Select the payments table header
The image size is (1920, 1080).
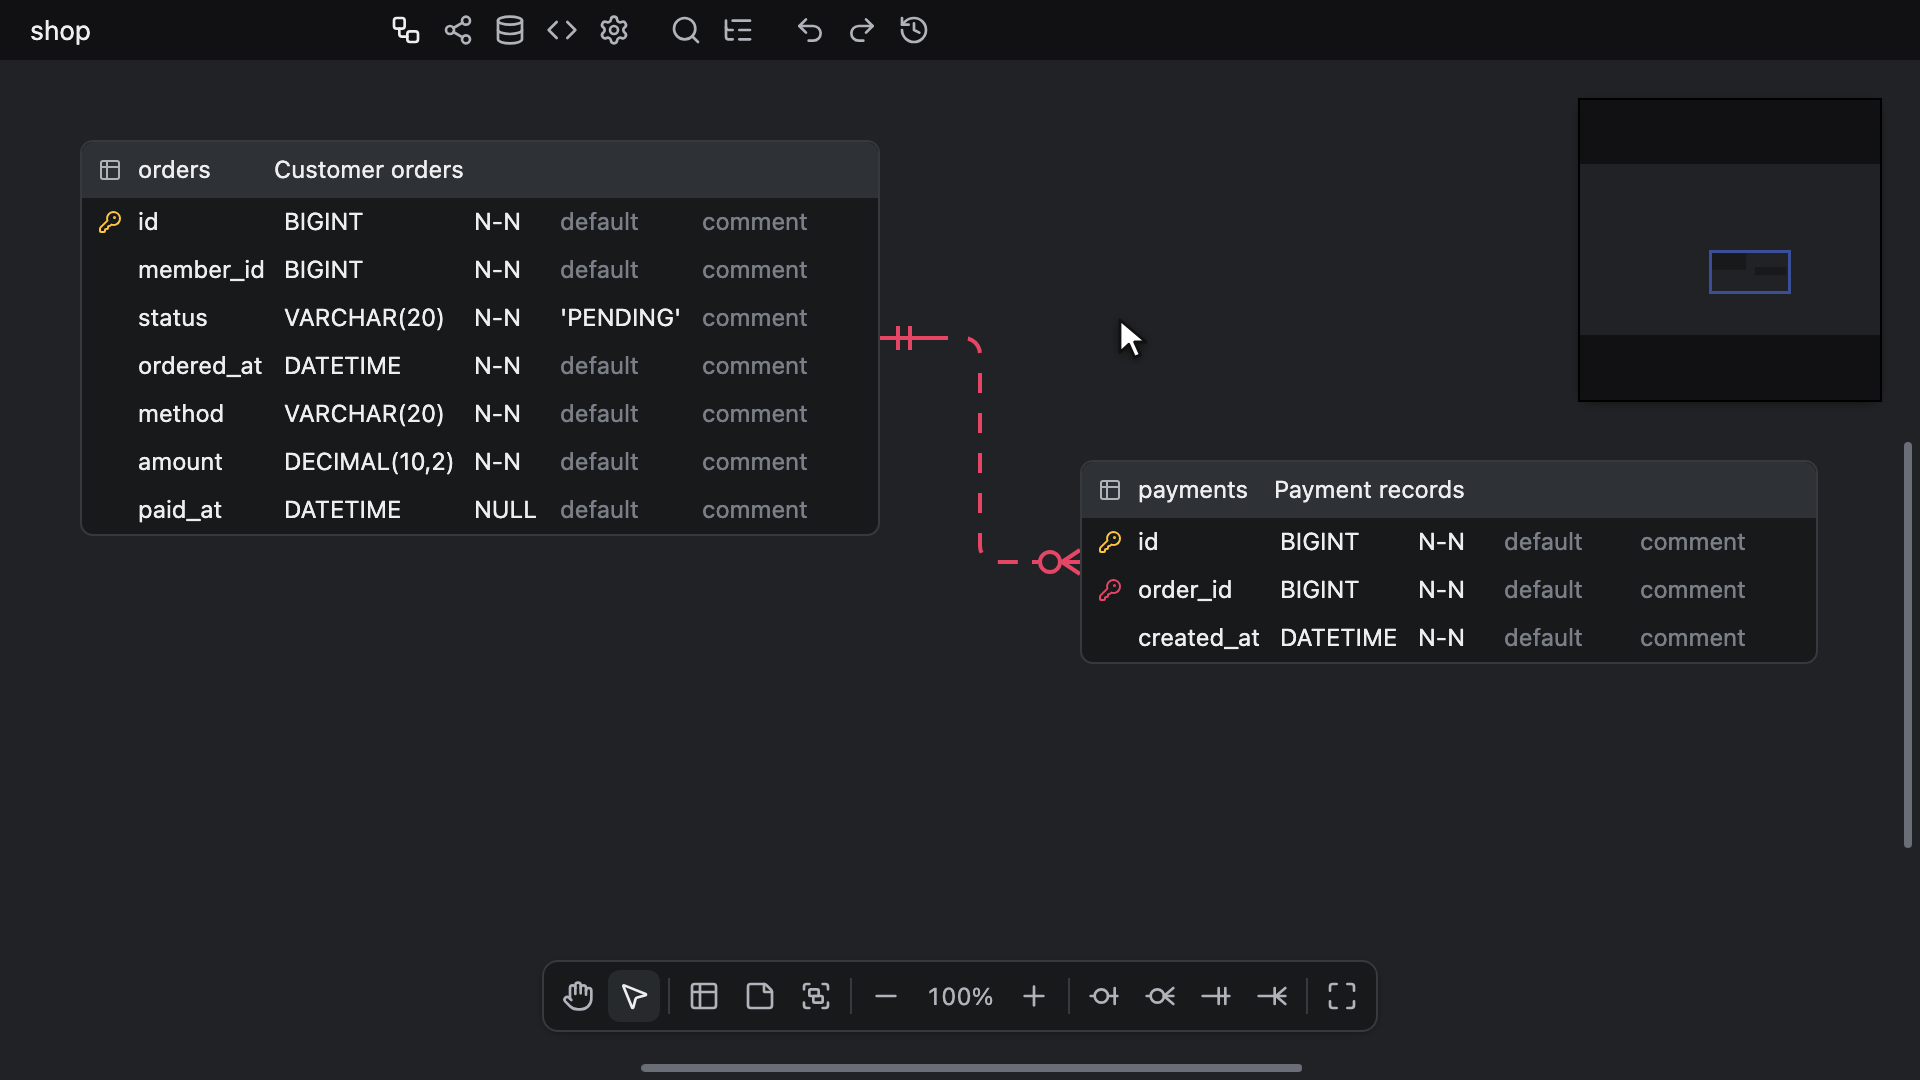point(1449,490)
